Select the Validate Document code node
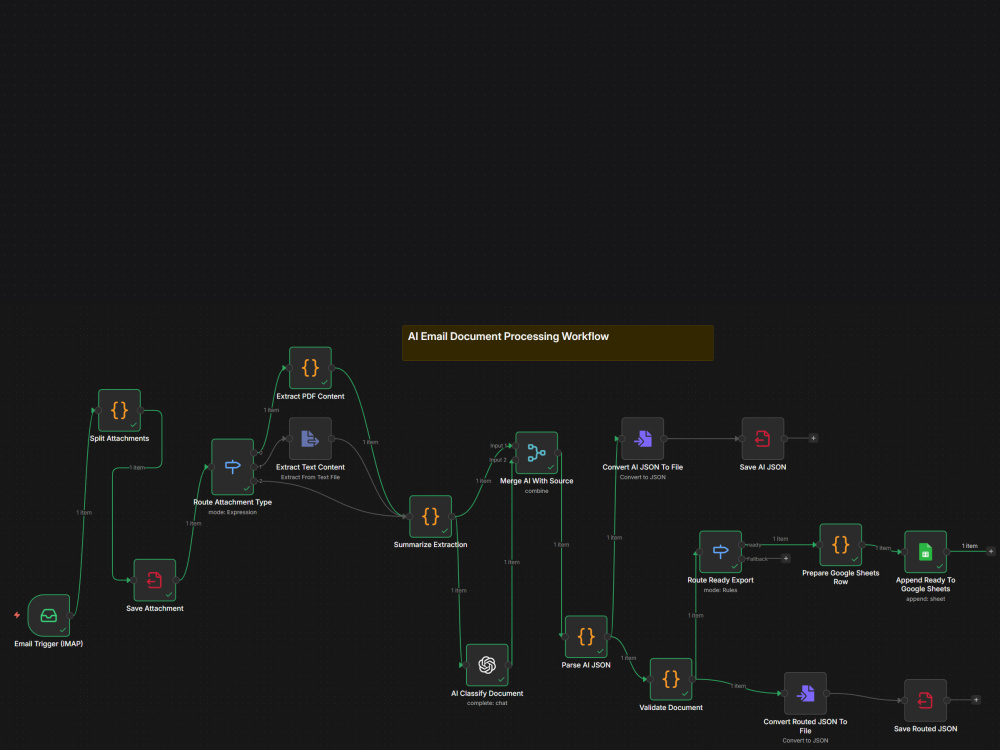 click(x=671, y=679)
